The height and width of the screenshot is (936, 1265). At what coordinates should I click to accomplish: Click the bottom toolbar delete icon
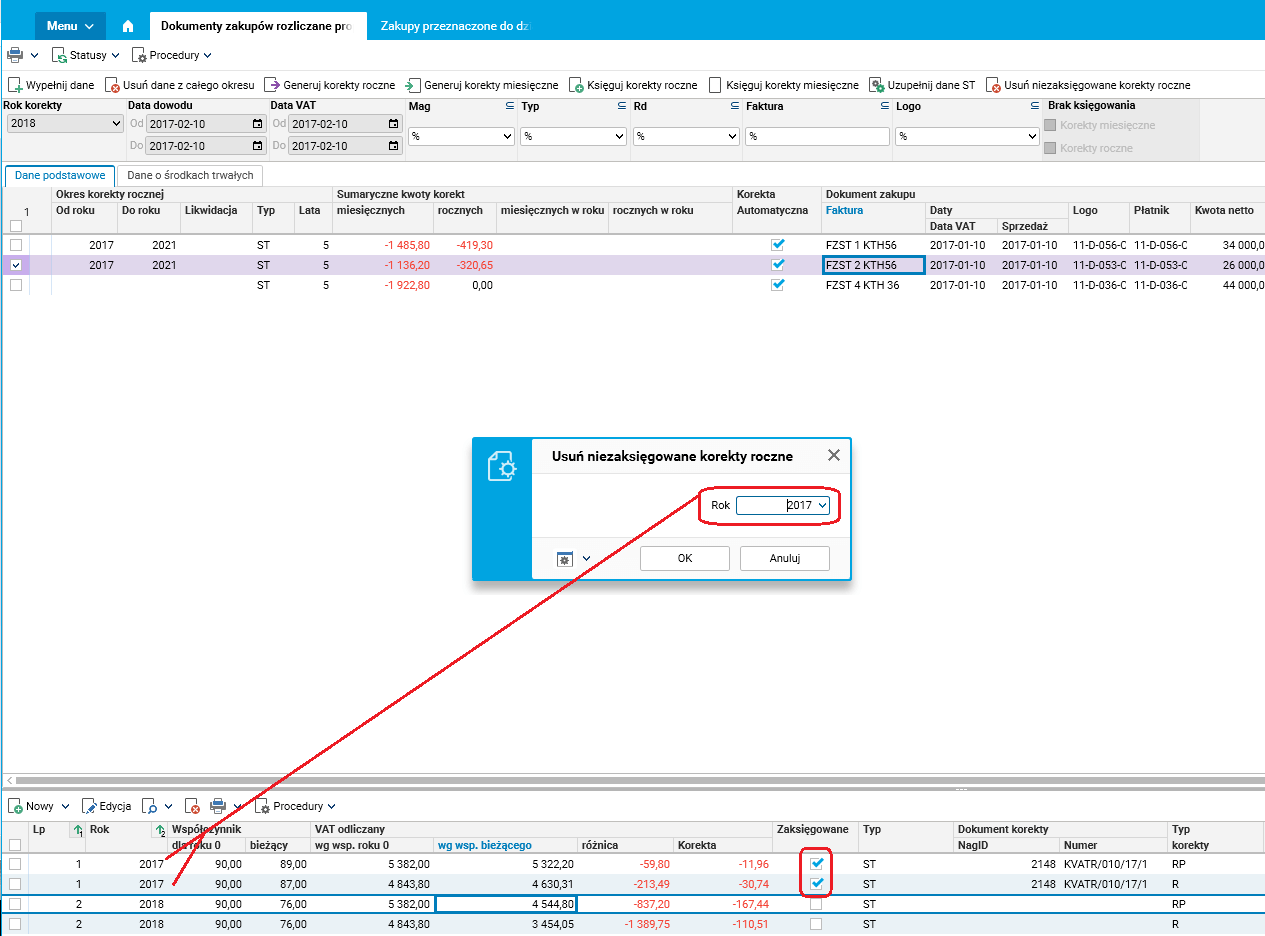click(x=193, y=806)
